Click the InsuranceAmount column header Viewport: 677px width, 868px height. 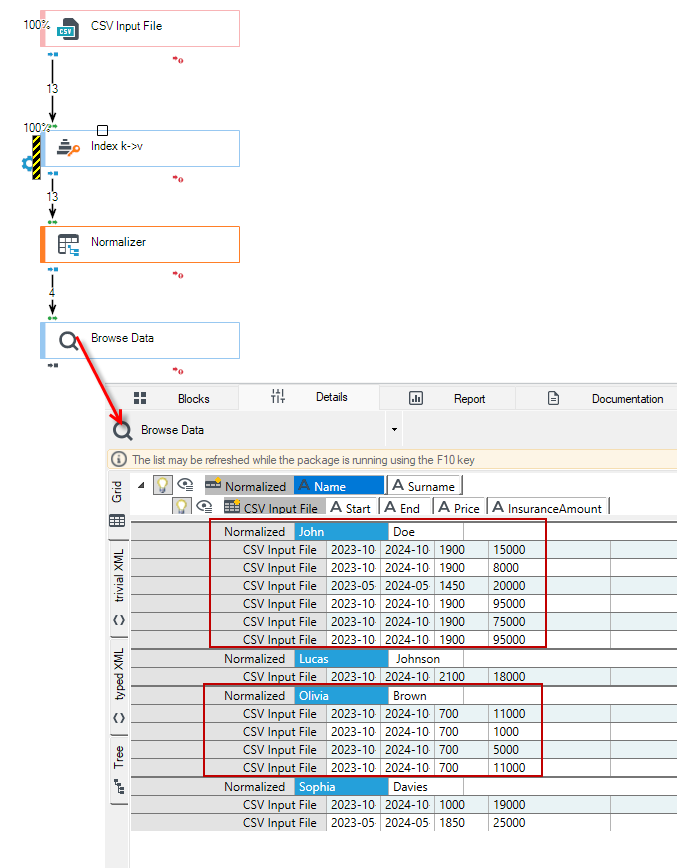(x=547, y=508)
